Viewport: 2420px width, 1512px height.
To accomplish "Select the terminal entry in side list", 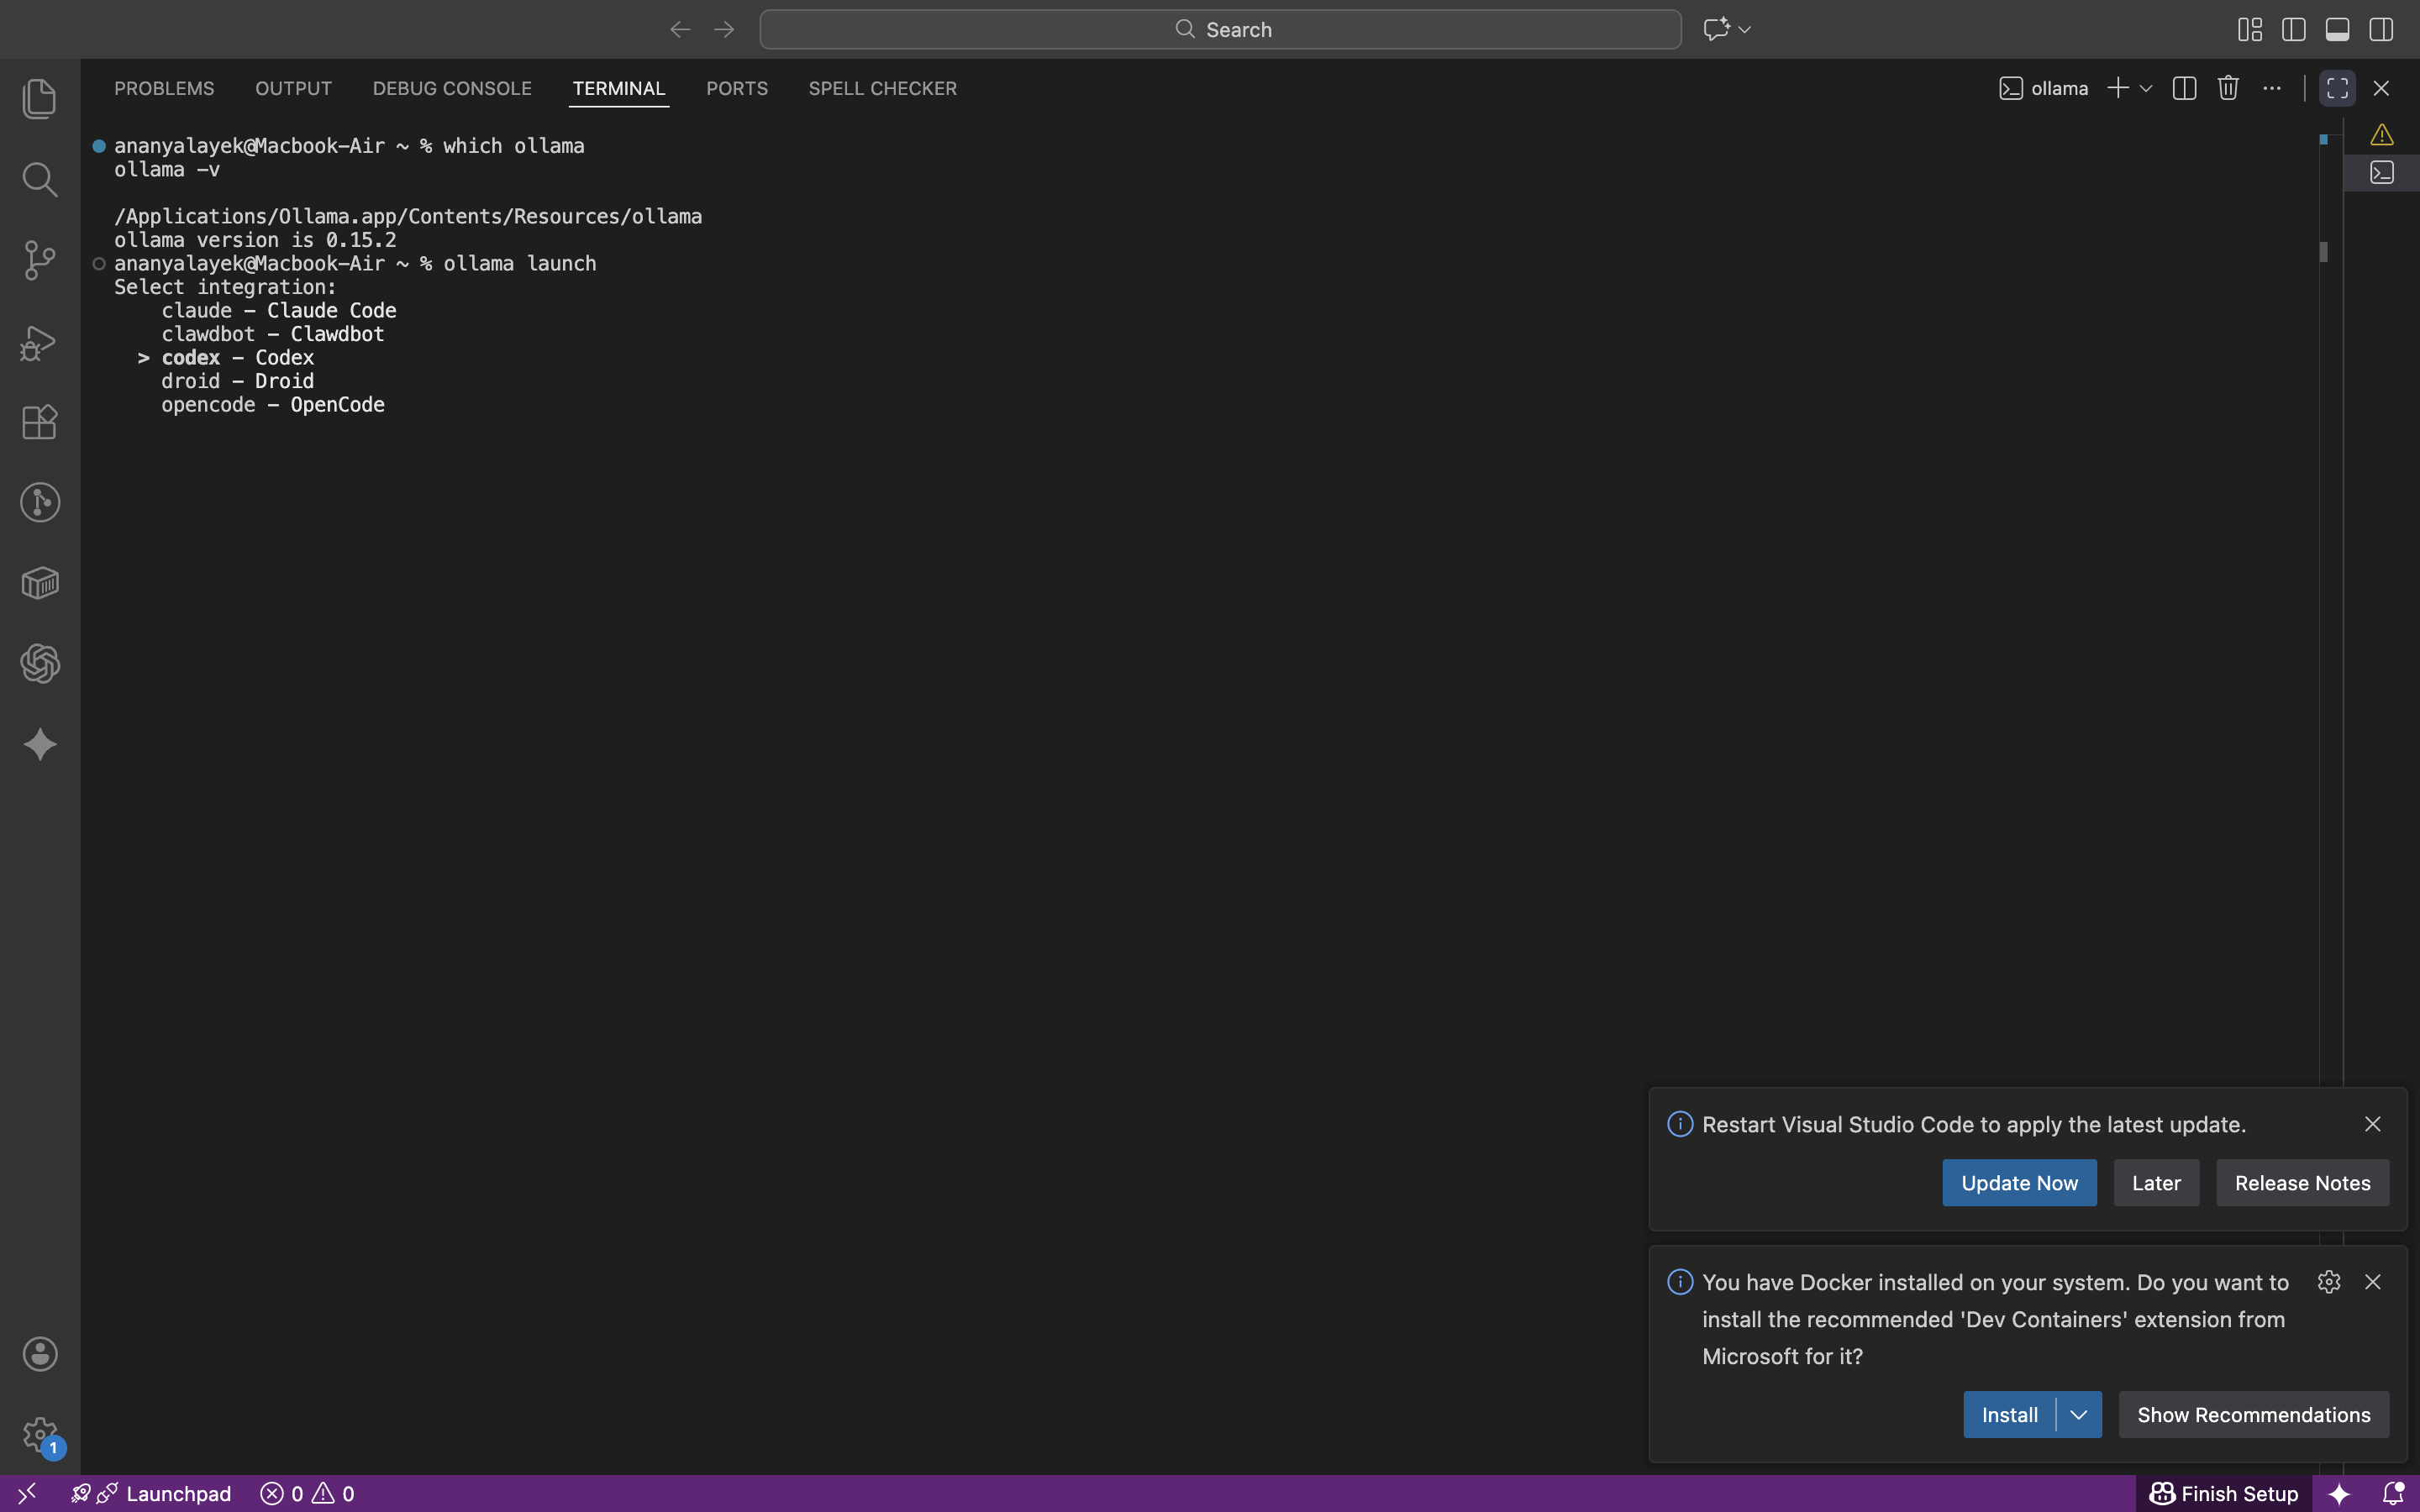I will coord(2382,173).
